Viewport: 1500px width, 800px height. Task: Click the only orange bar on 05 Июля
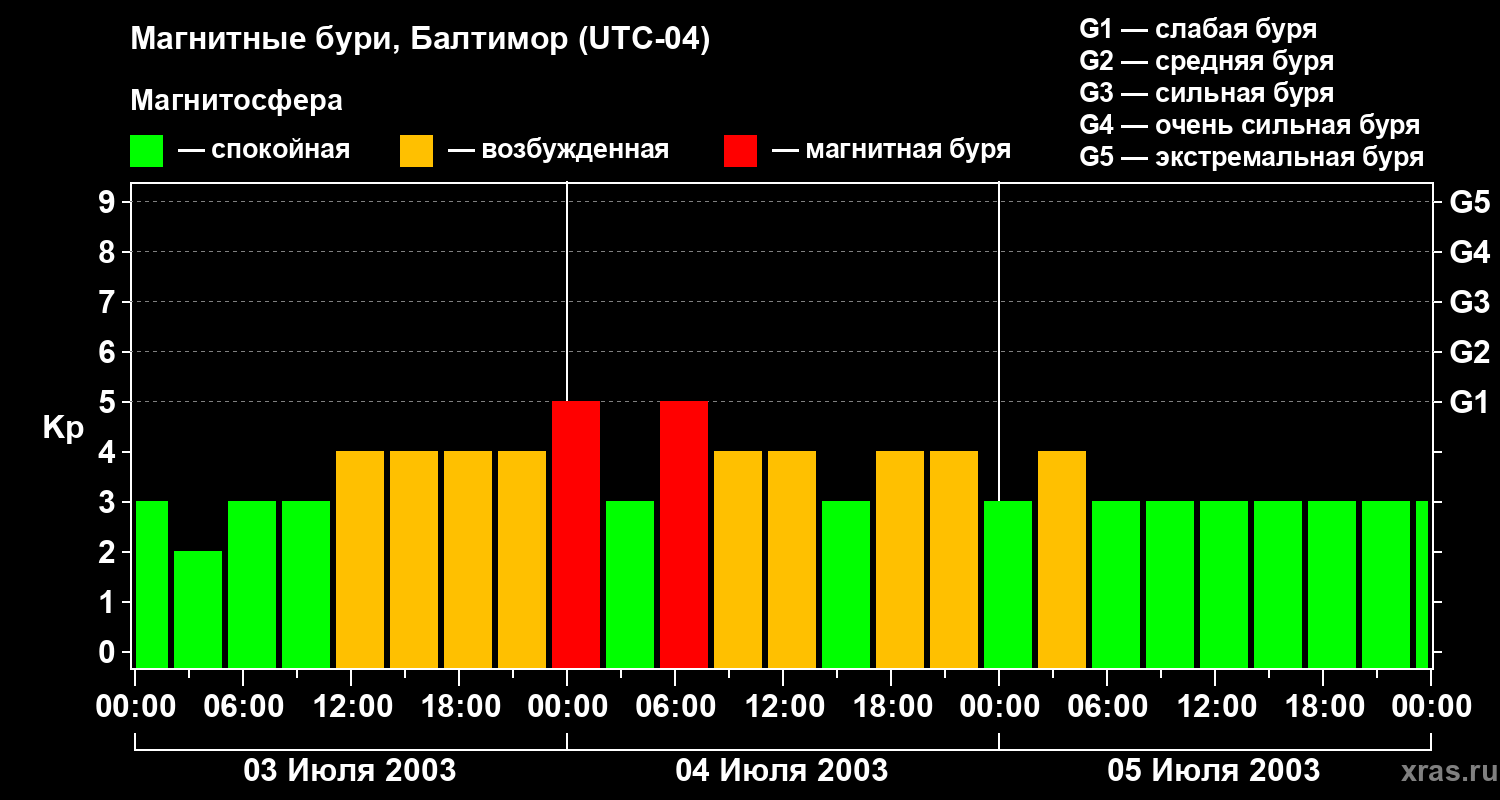(1062, 559)
